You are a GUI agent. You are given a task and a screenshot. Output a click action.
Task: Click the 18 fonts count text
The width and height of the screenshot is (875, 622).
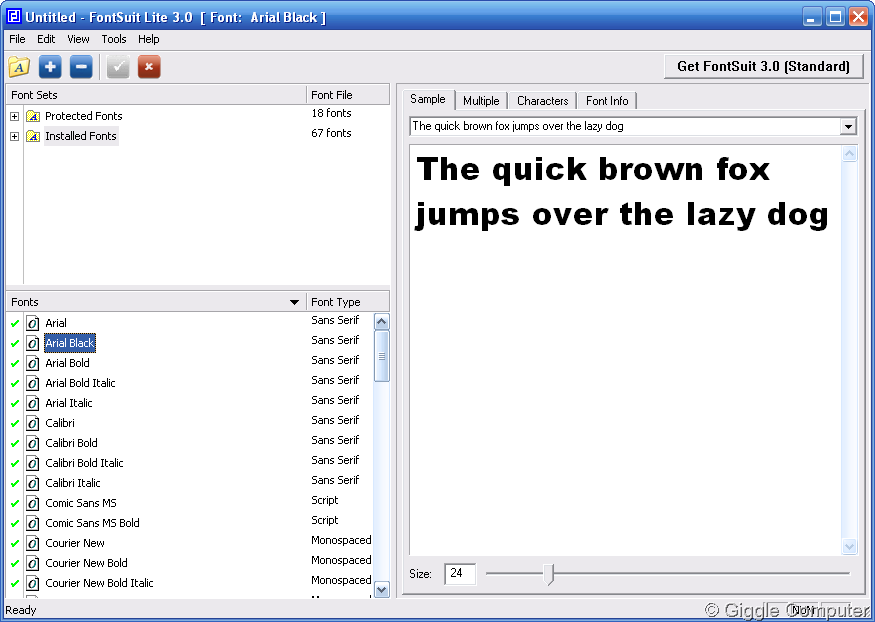331,113
